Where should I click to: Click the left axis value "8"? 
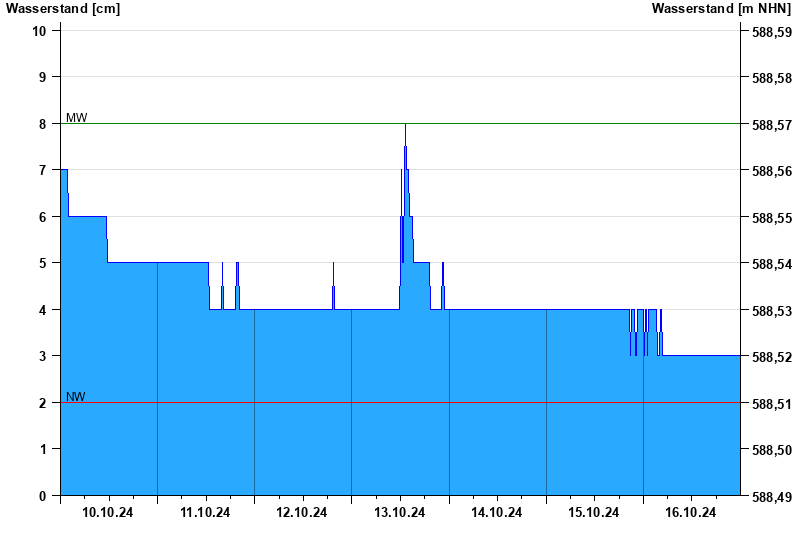coord(42,124)
